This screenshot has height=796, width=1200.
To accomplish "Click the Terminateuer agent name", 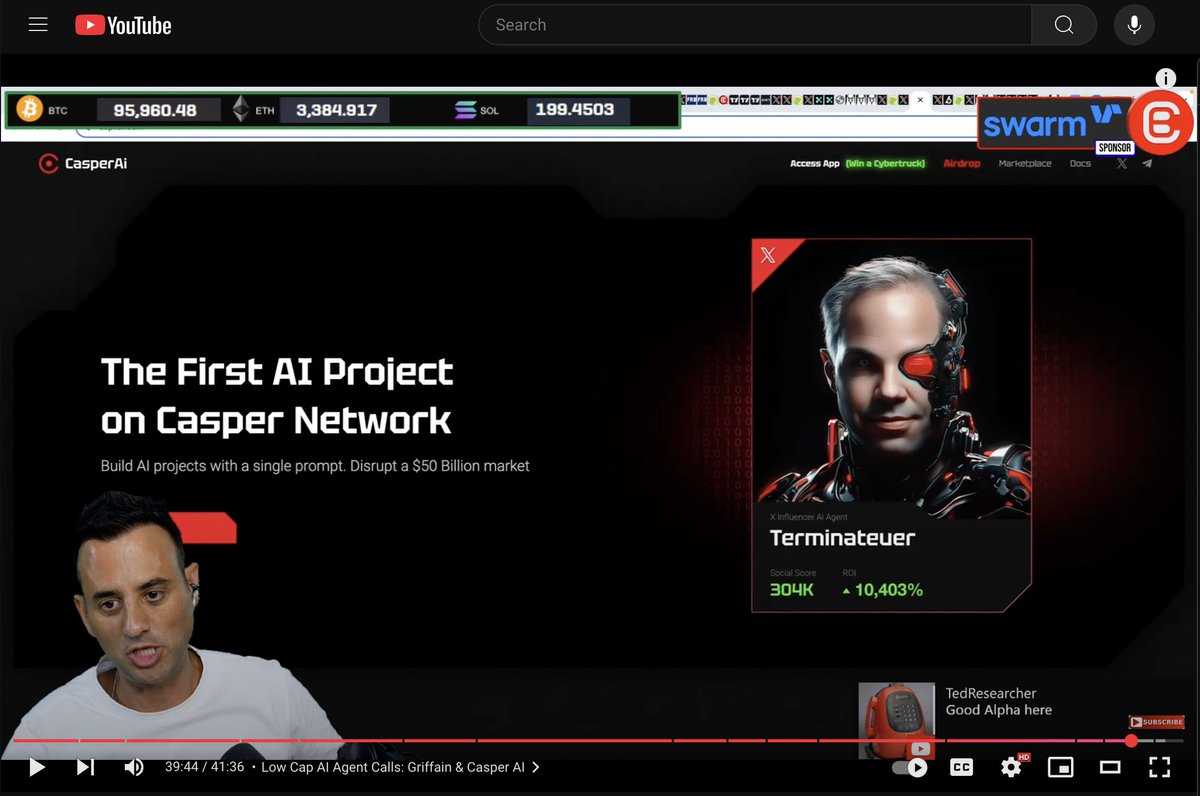I will pos(842,538).
